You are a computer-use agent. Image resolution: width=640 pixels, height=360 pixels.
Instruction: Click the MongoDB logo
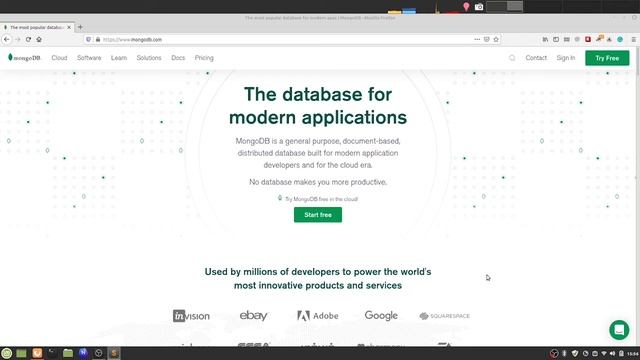click(x=24, y=58)
